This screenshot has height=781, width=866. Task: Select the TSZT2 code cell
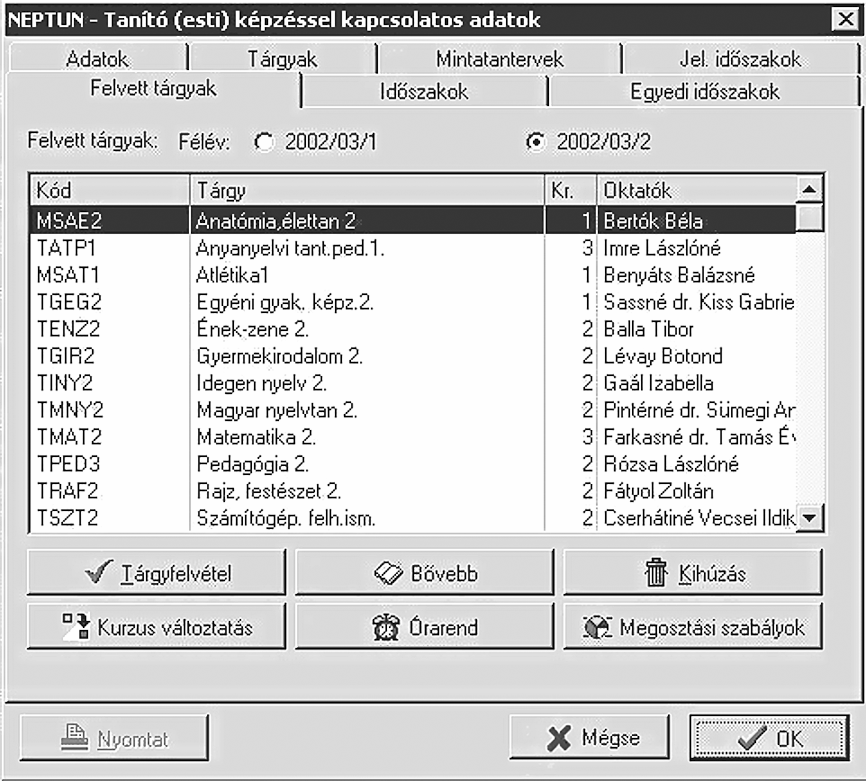67,518
